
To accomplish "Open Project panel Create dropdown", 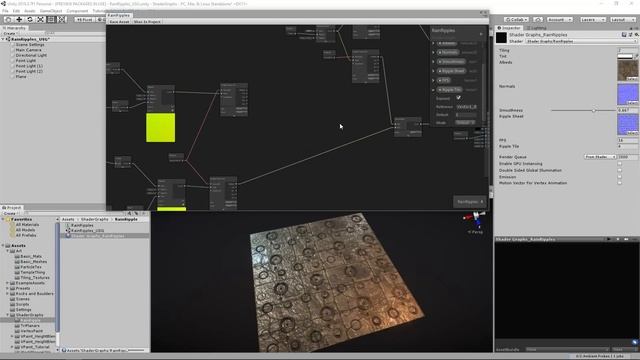I will [10, 213].
